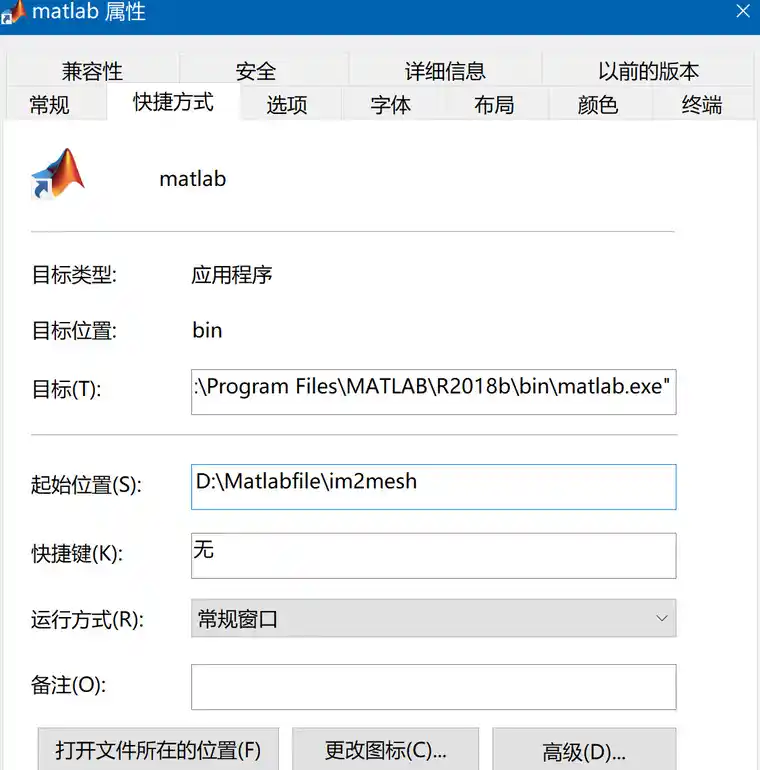Click the 目标(T) path input field
760x770 pixels.
point(434,392)
